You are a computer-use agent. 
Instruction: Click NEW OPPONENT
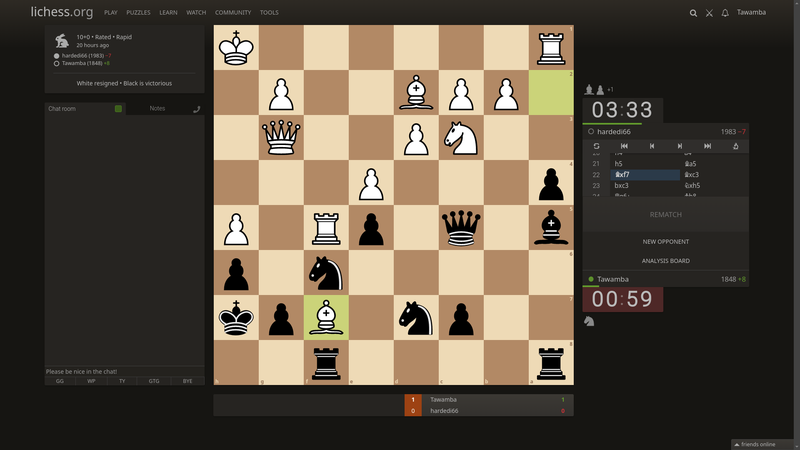(665, 242)
